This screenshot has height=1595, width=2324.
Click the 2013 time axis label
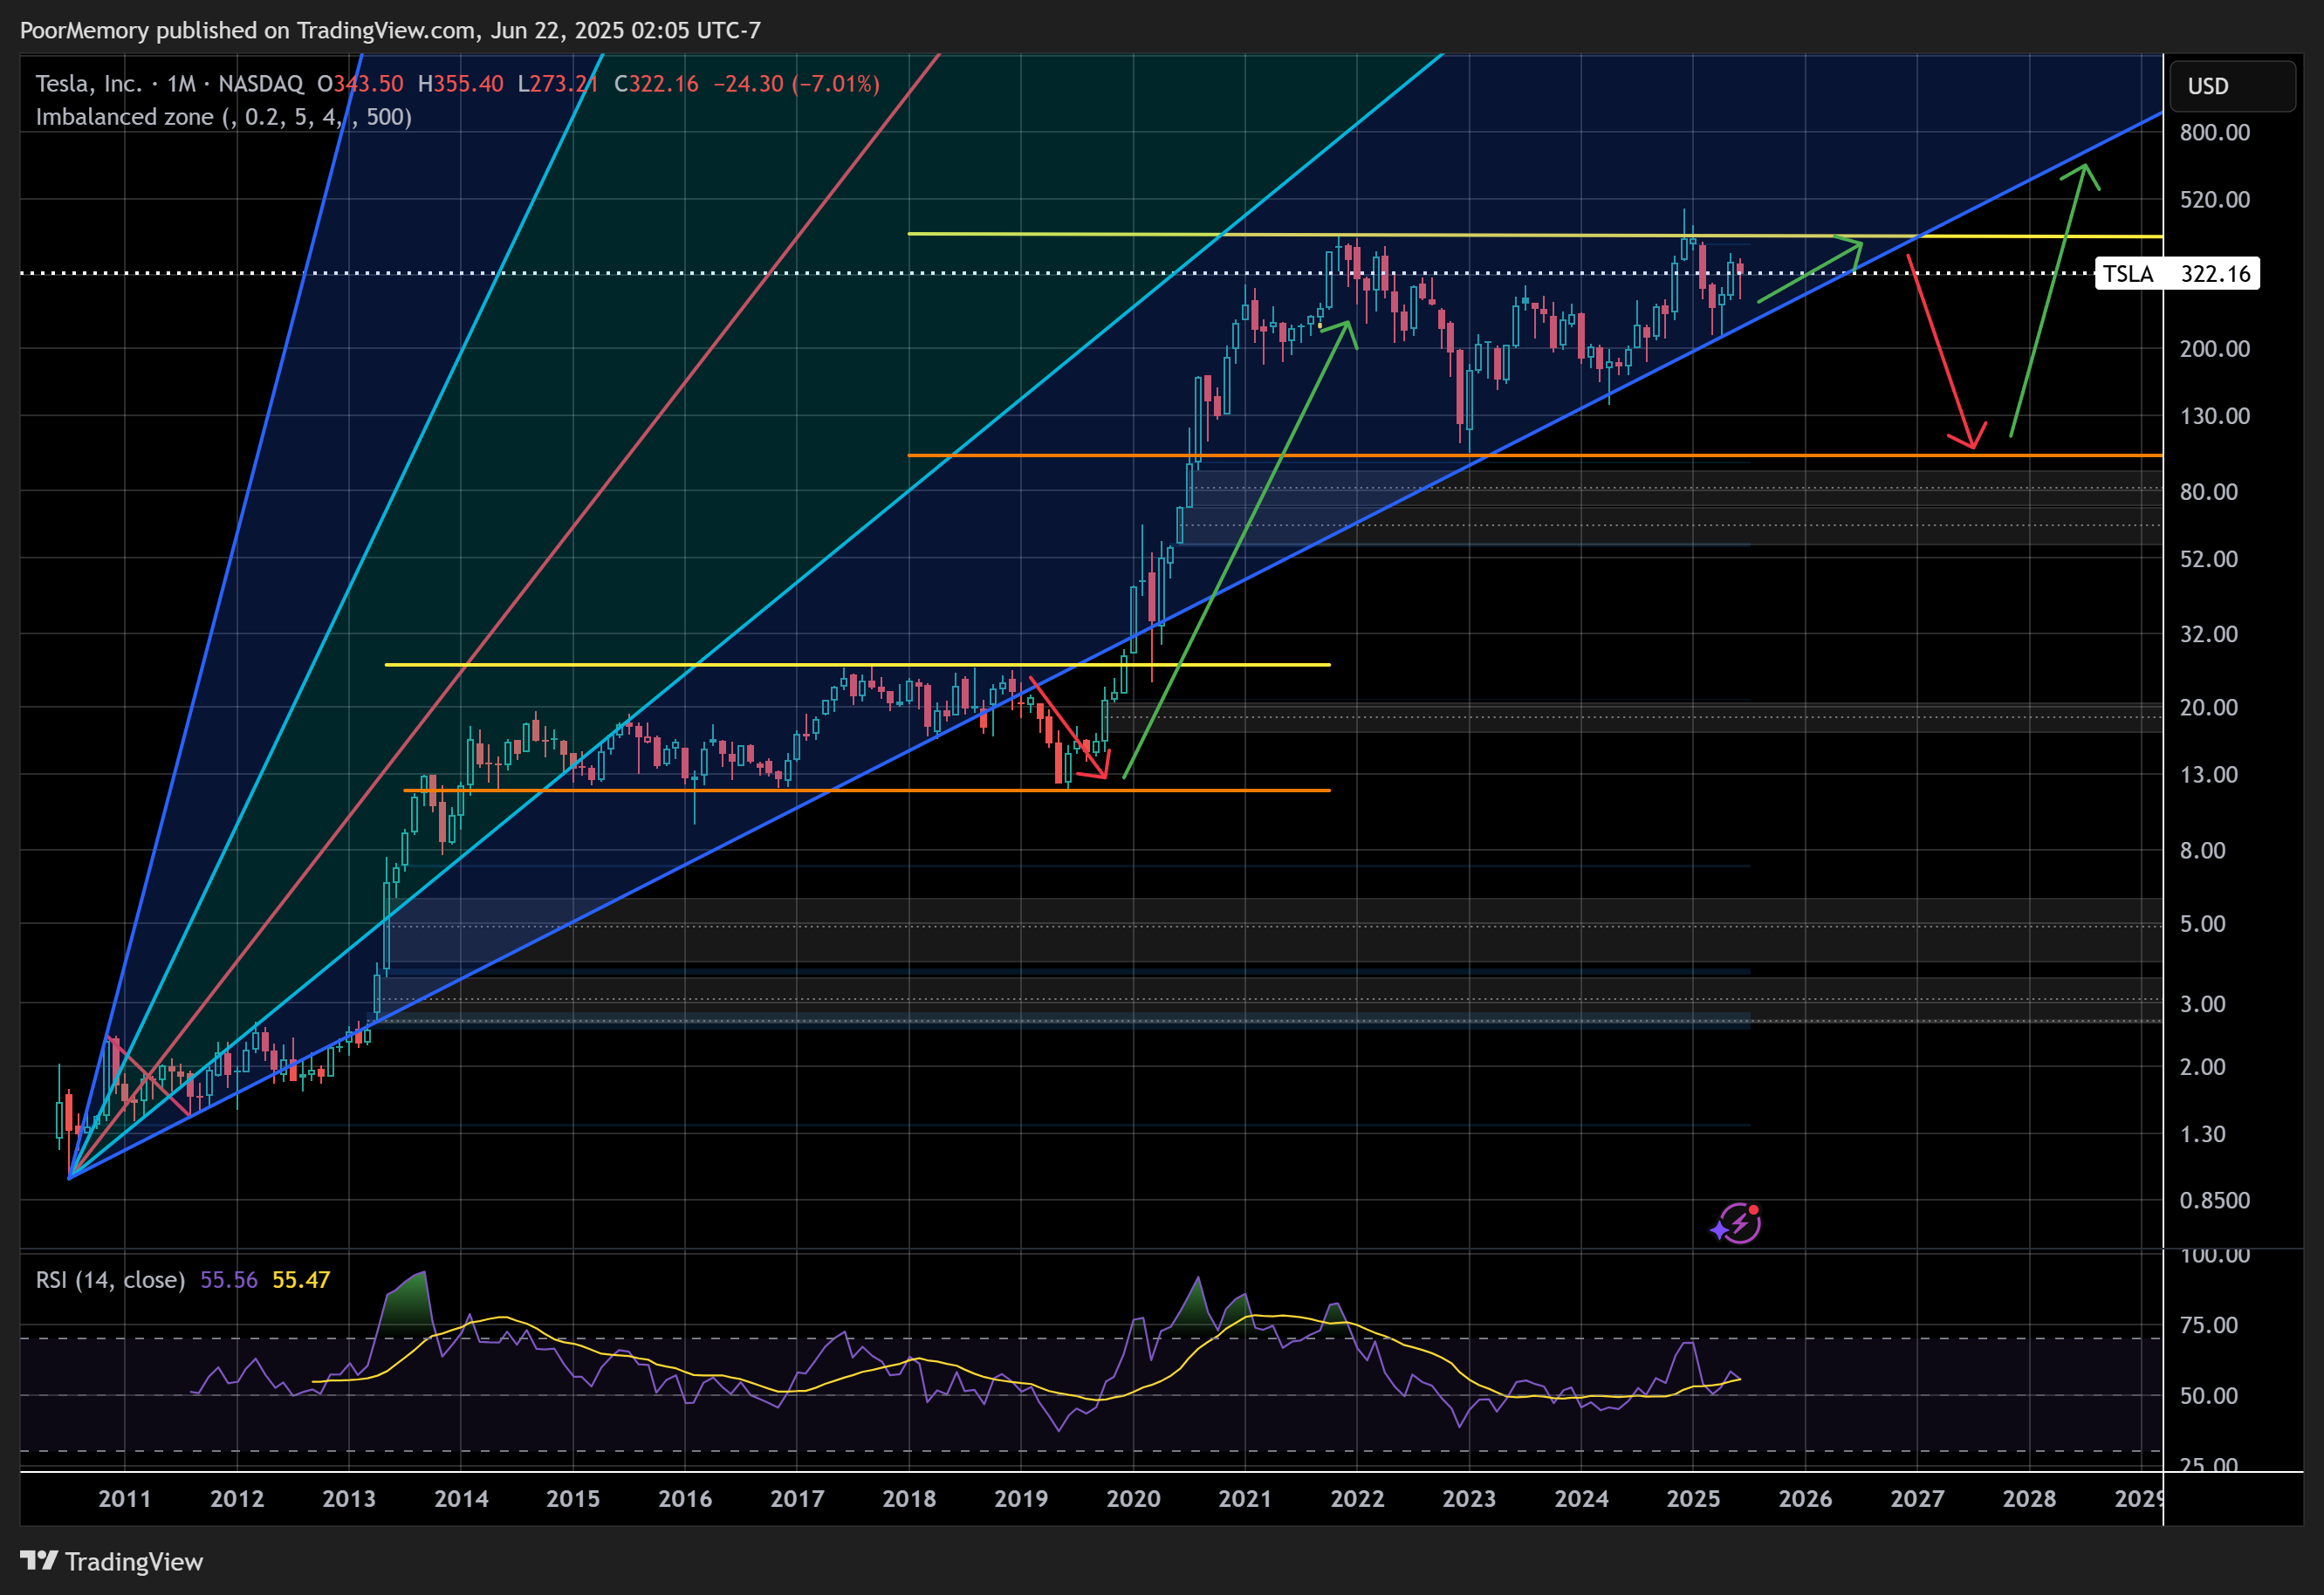tap(349, 1499)
